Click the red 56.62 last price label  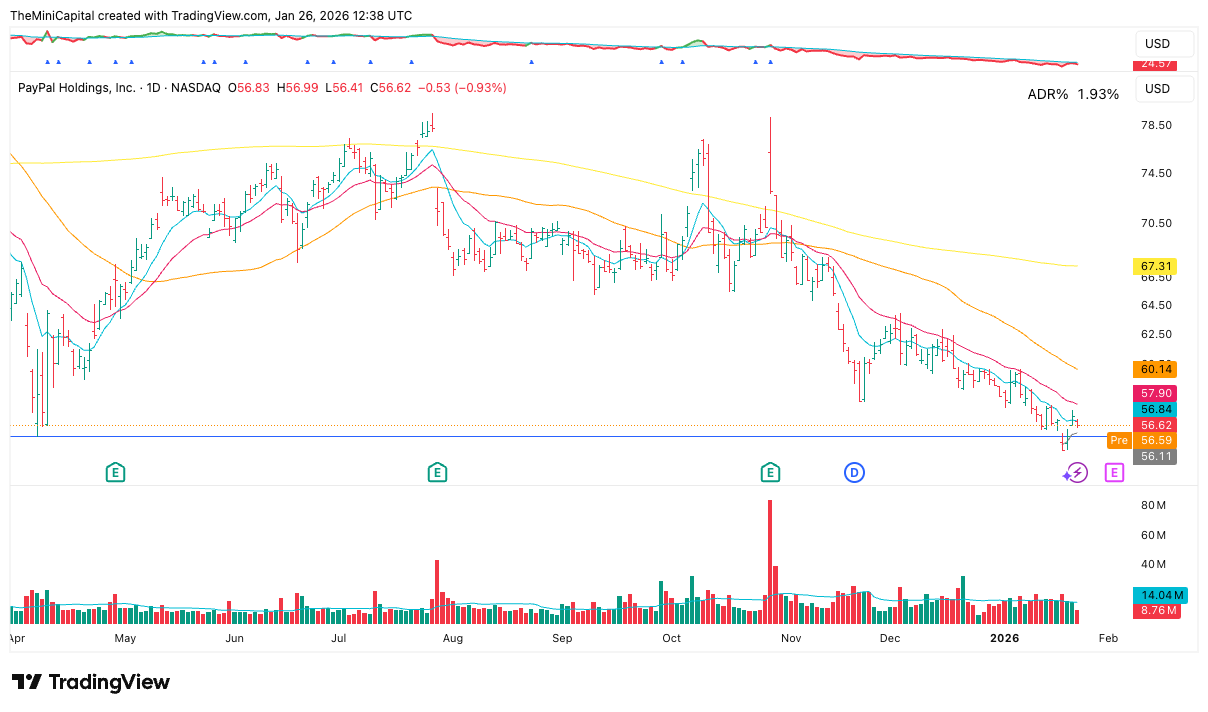click(1155, 425)
